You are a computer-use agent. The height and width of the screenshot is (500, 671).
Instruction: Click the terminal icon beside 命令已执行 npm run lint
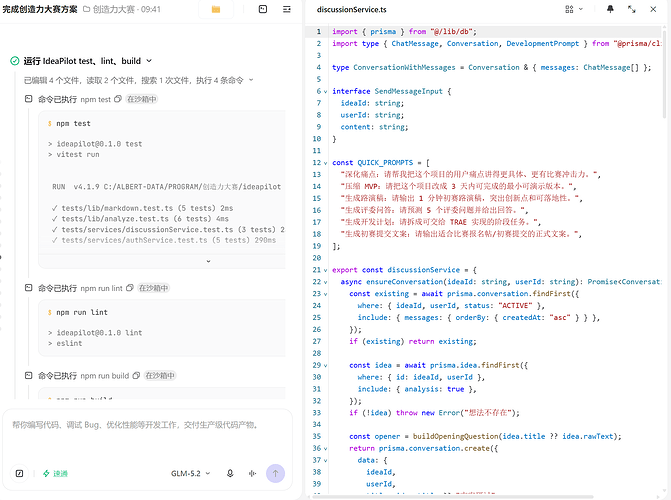click(28, 288)
